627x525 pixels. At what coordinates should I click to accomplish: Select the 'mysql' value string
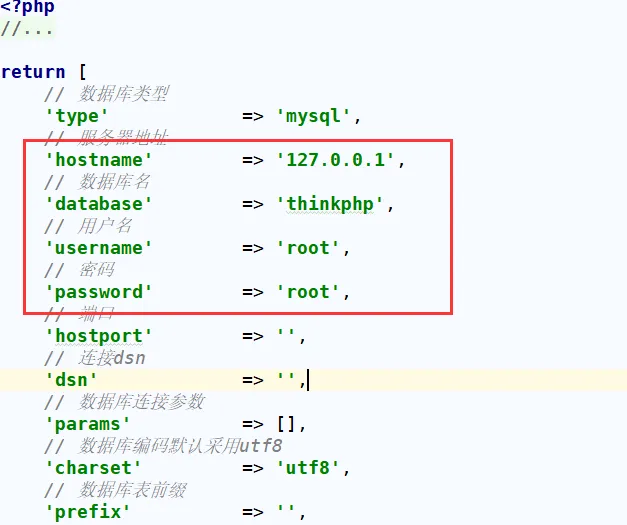coord(314,116)
